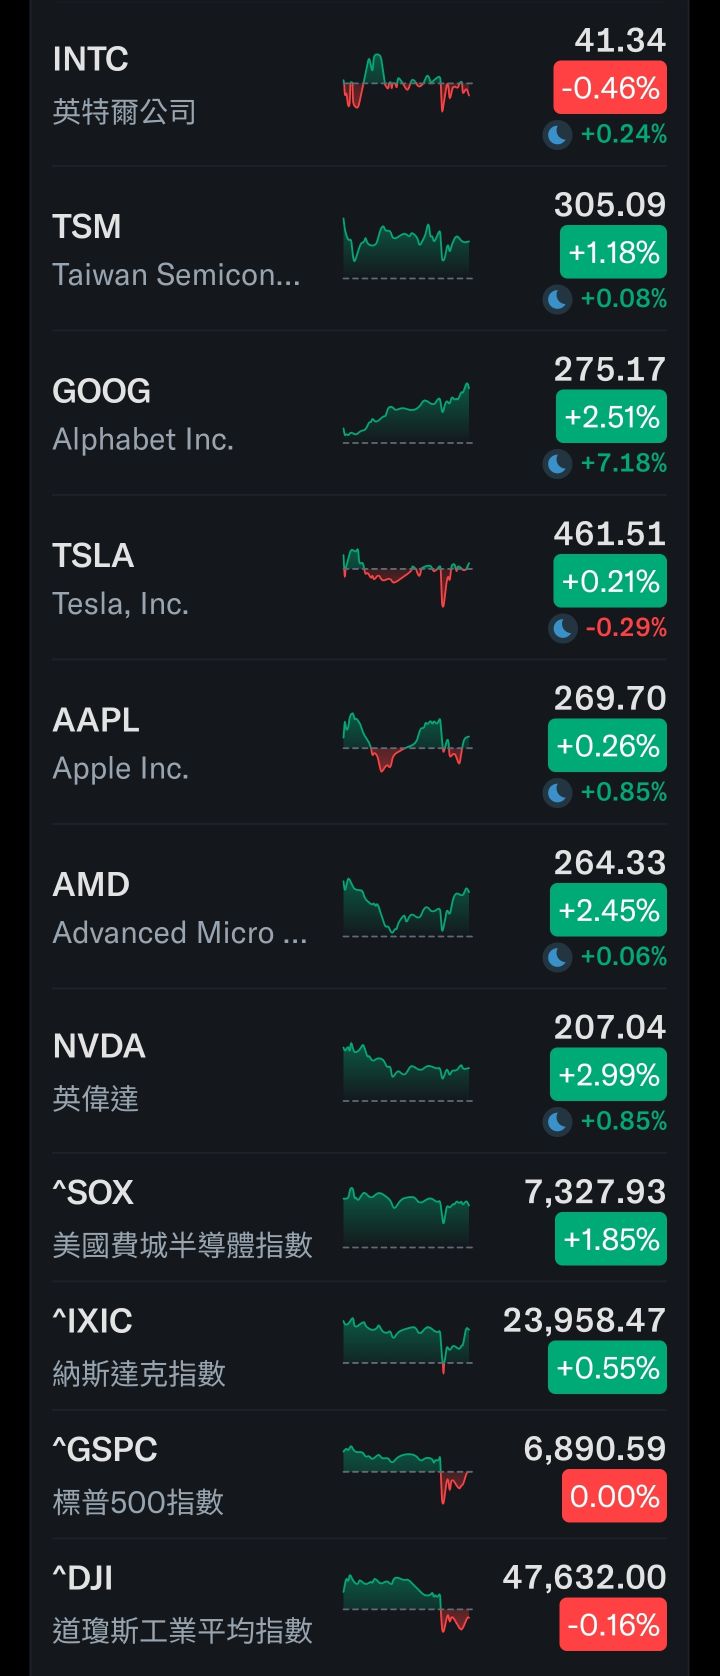This screenshot has height=1676, width=720.
Task: Toggle the GOOG +2.51% change badge
Action: coord(611,417)
